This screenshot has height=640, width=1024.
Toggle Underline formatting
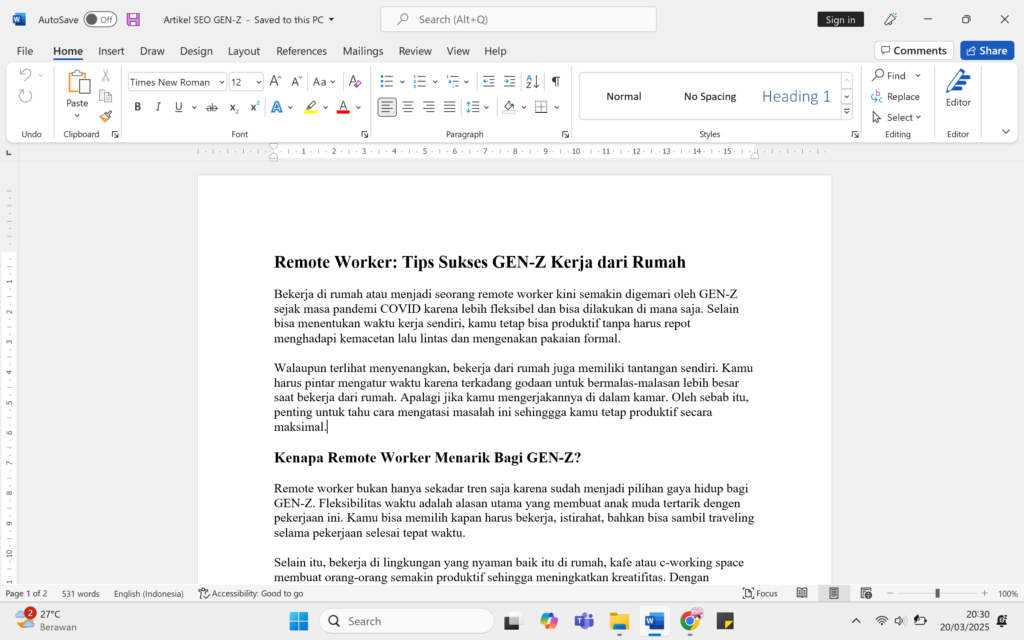tap(178, 107)
